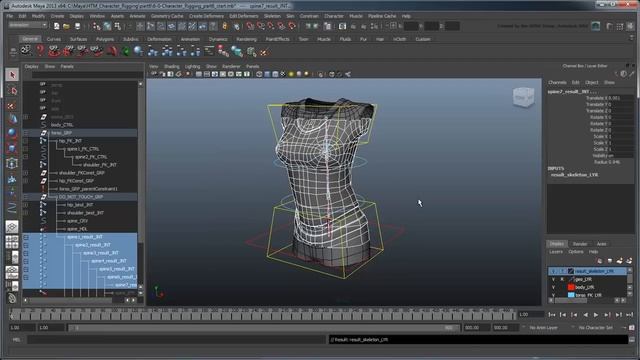
Task: Switch to the Render layer tab
Action: (580, 244)
